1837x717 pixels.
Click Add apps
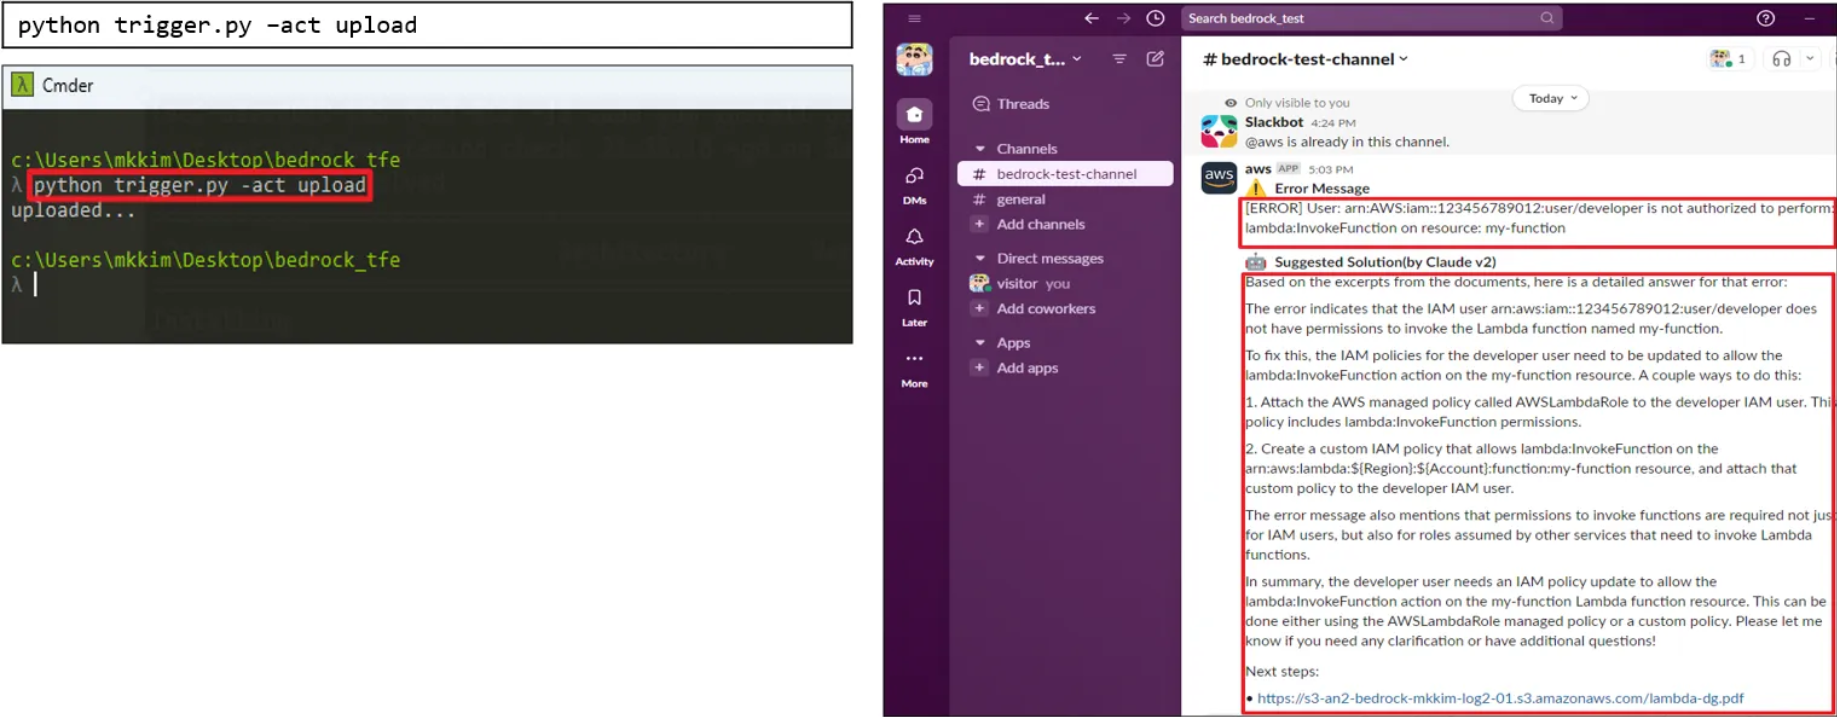pos(1027,368)
